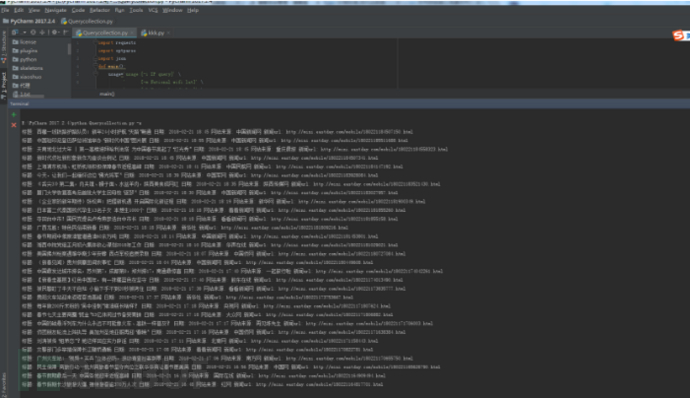690x398 pixels.
Task: Click the 'def main()' code line
Action: click(112, 66)
